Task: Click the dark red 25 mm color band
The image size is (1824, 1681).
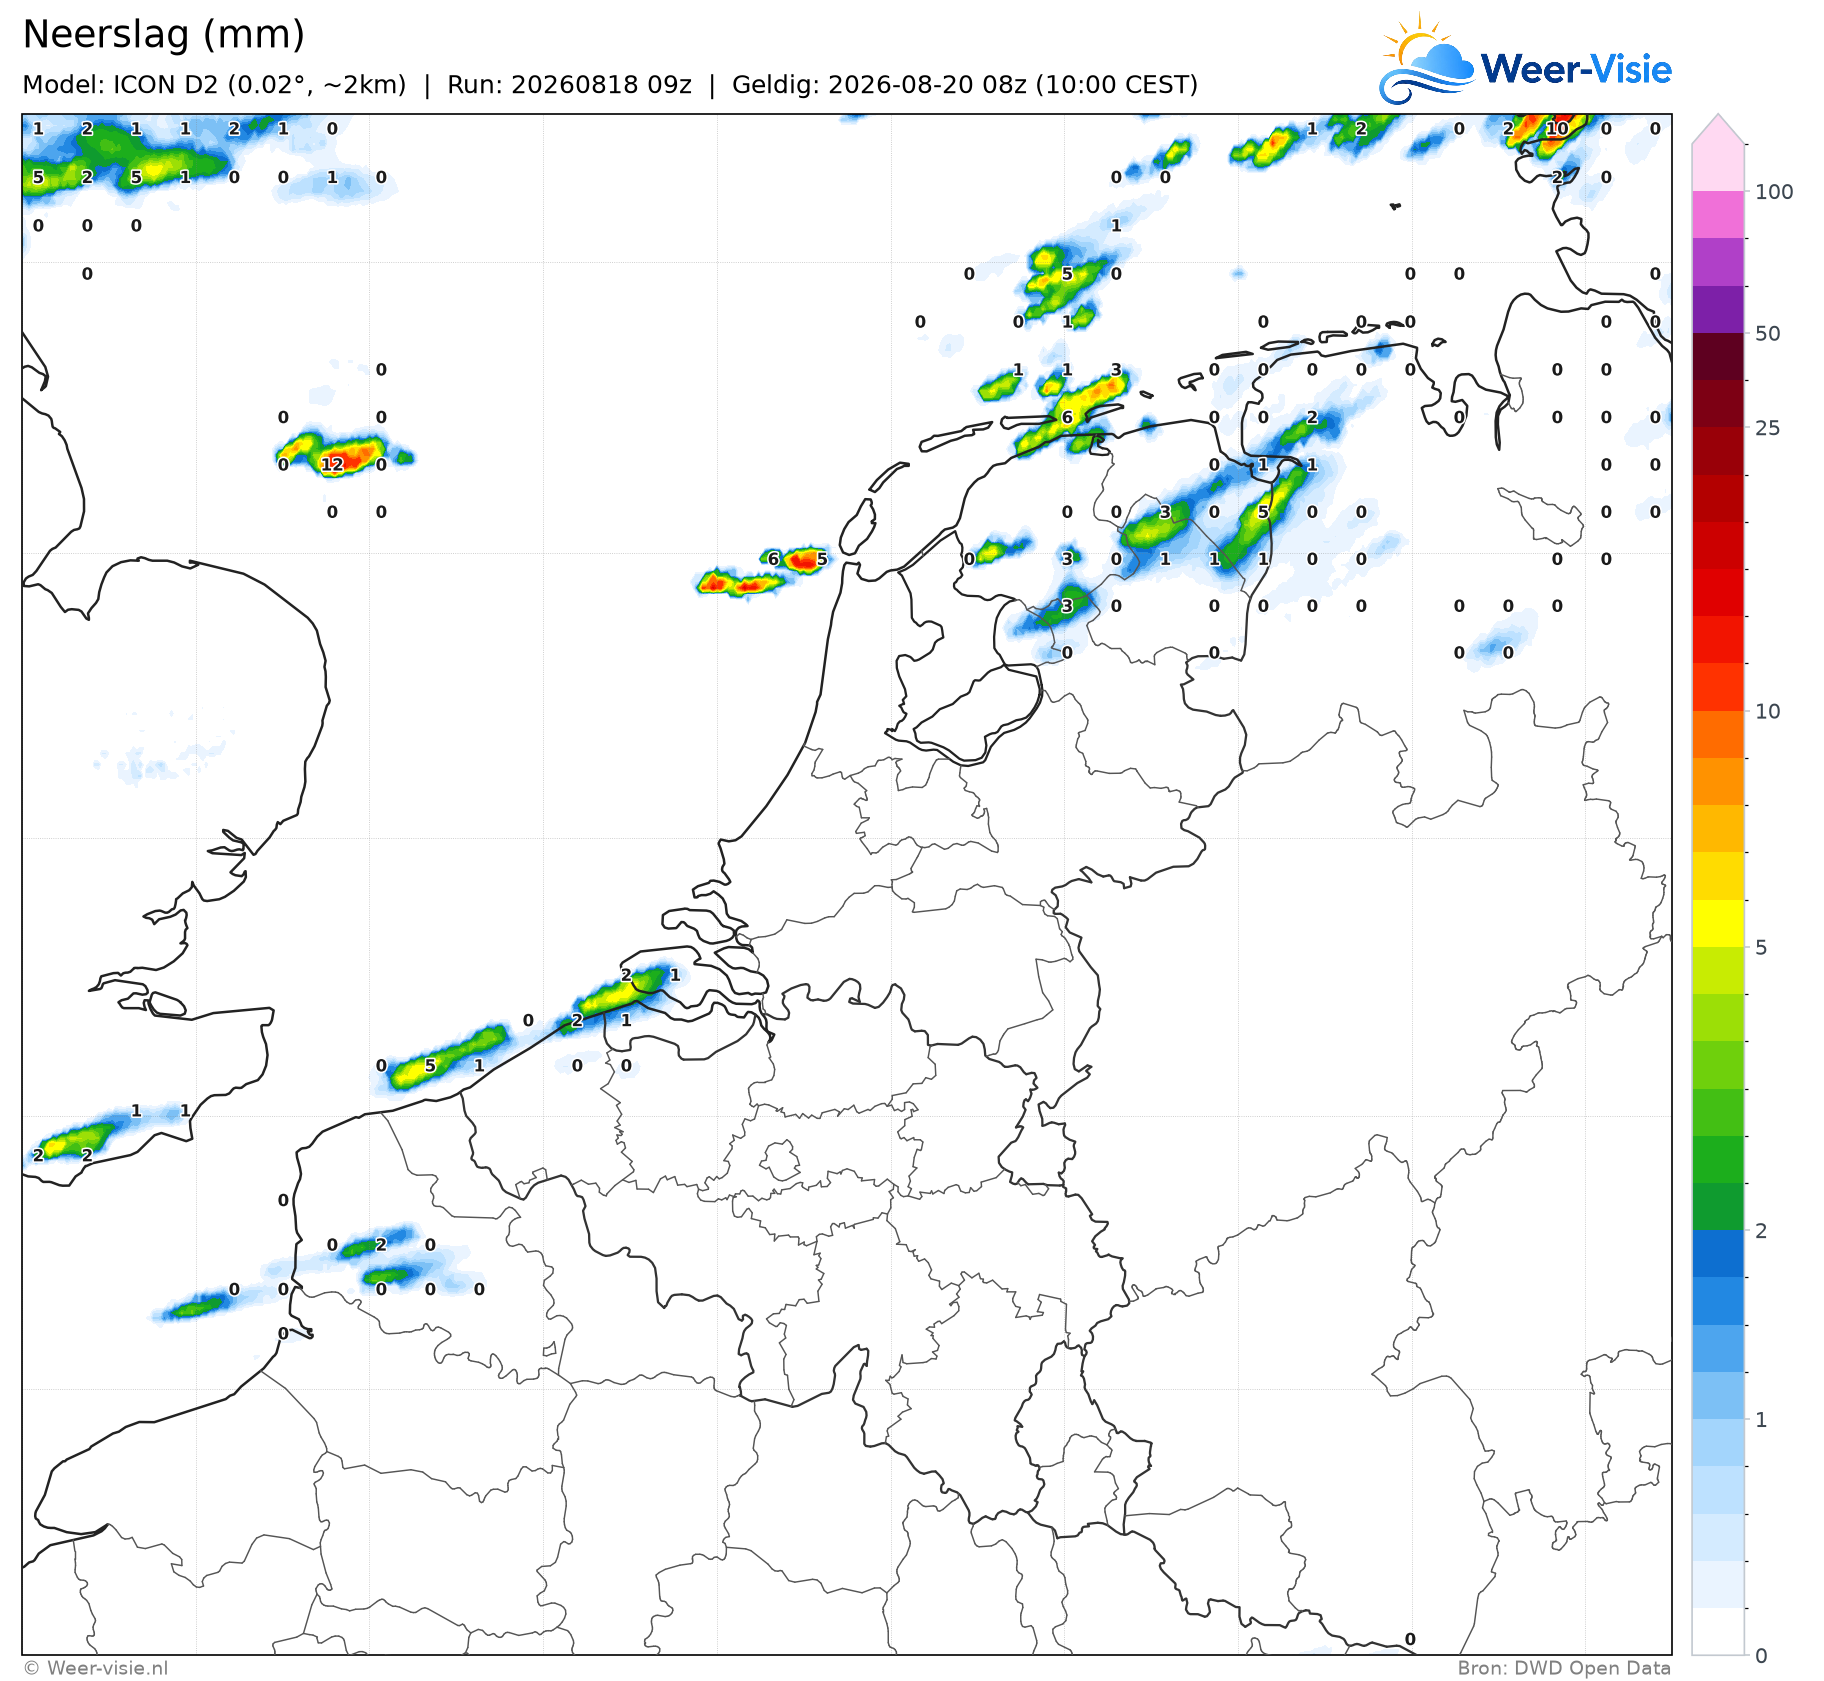Action: point(1718,404)
